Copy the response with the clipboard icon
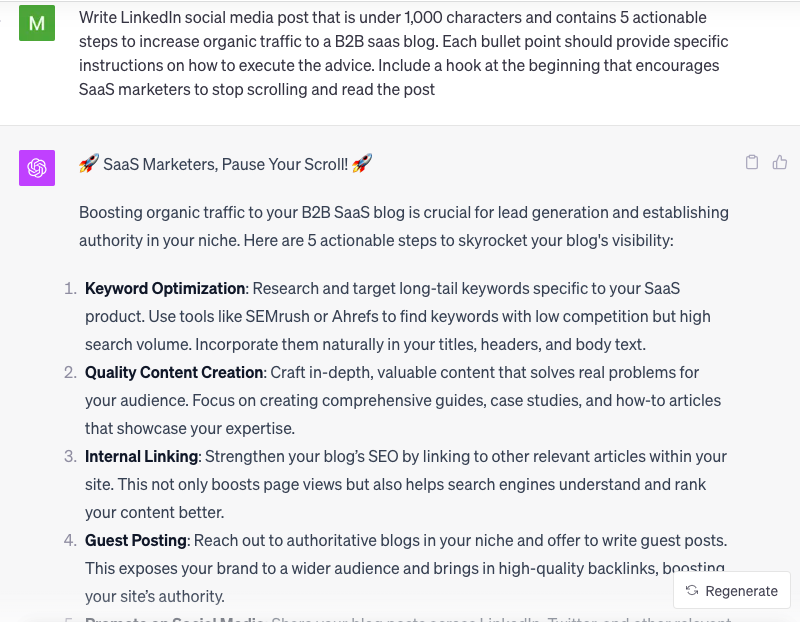 tap(752, 163)
